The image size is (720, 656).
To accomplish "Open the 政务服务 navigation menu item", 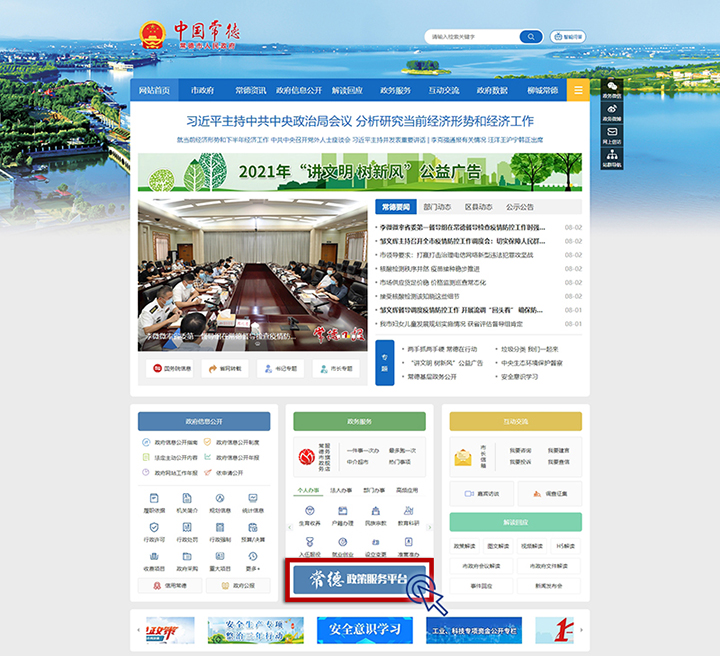I will (396, 90).
